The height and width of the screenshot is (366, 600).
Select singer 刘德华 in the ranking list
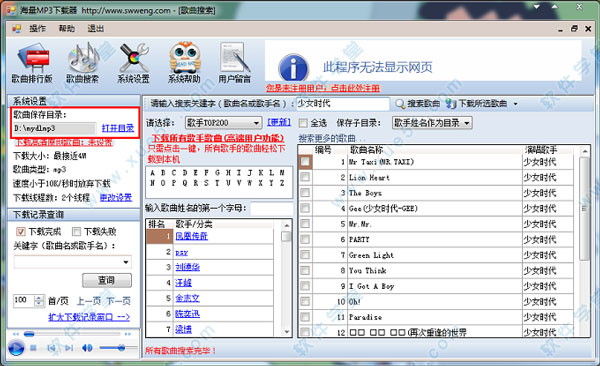click(188, 267)
